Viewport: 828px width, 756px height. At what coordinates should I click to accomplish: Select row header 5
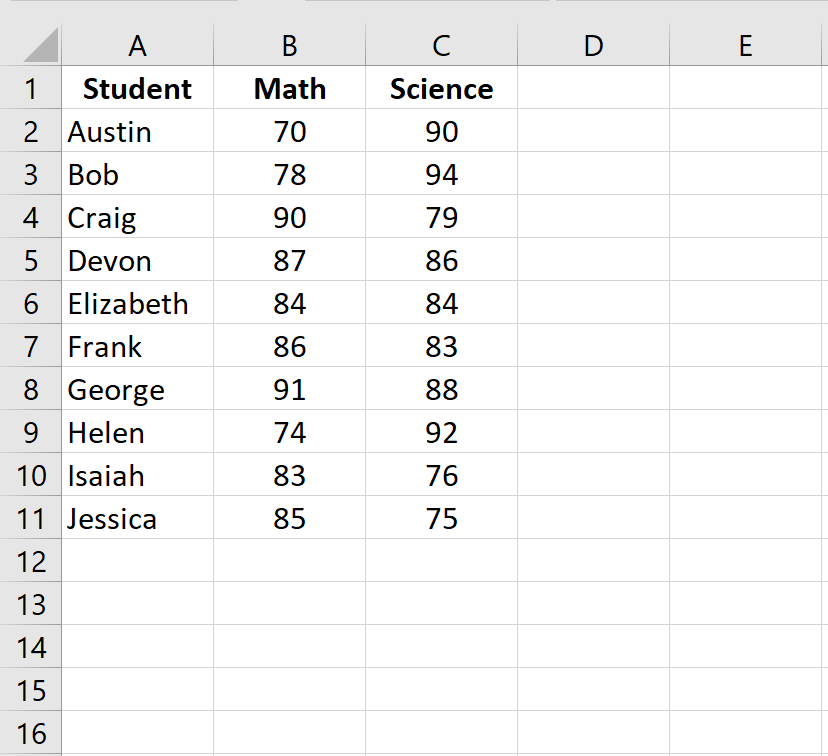click(x=31, y=260)
